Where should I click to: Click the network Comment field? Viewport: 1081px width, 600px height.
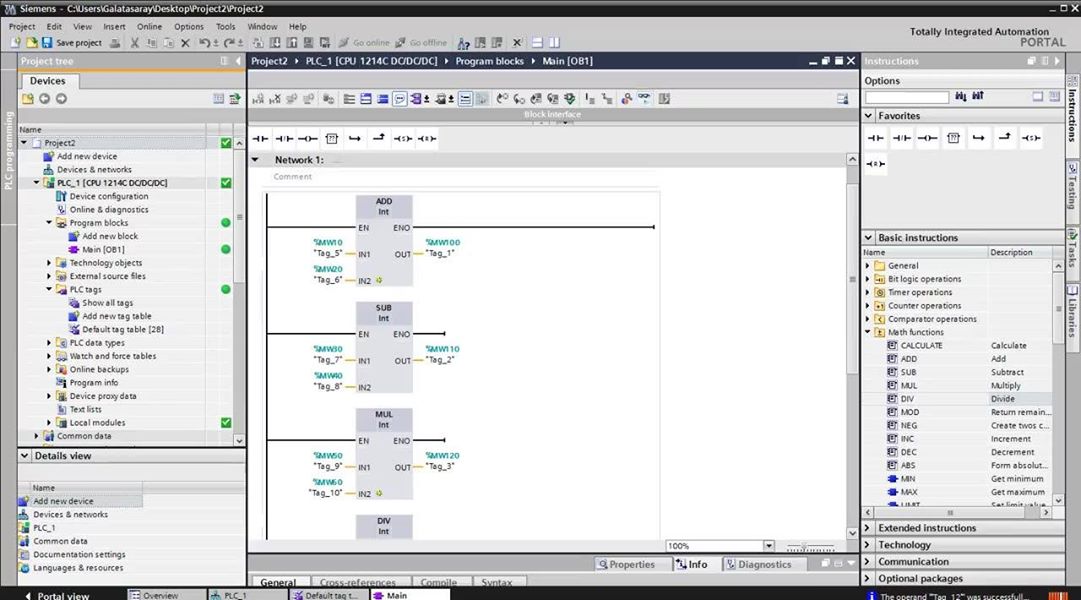pyautogui.click(x=292, y=177)
